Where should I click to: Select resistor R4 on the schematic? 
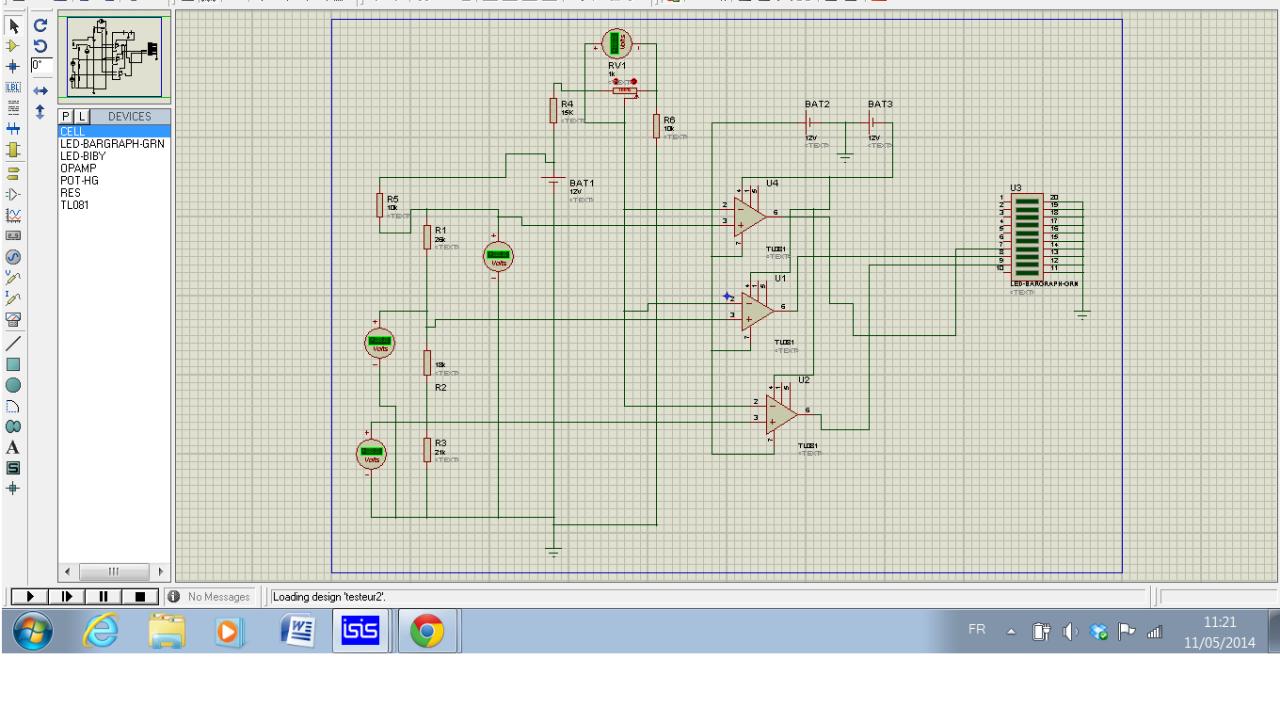(553, 110)
